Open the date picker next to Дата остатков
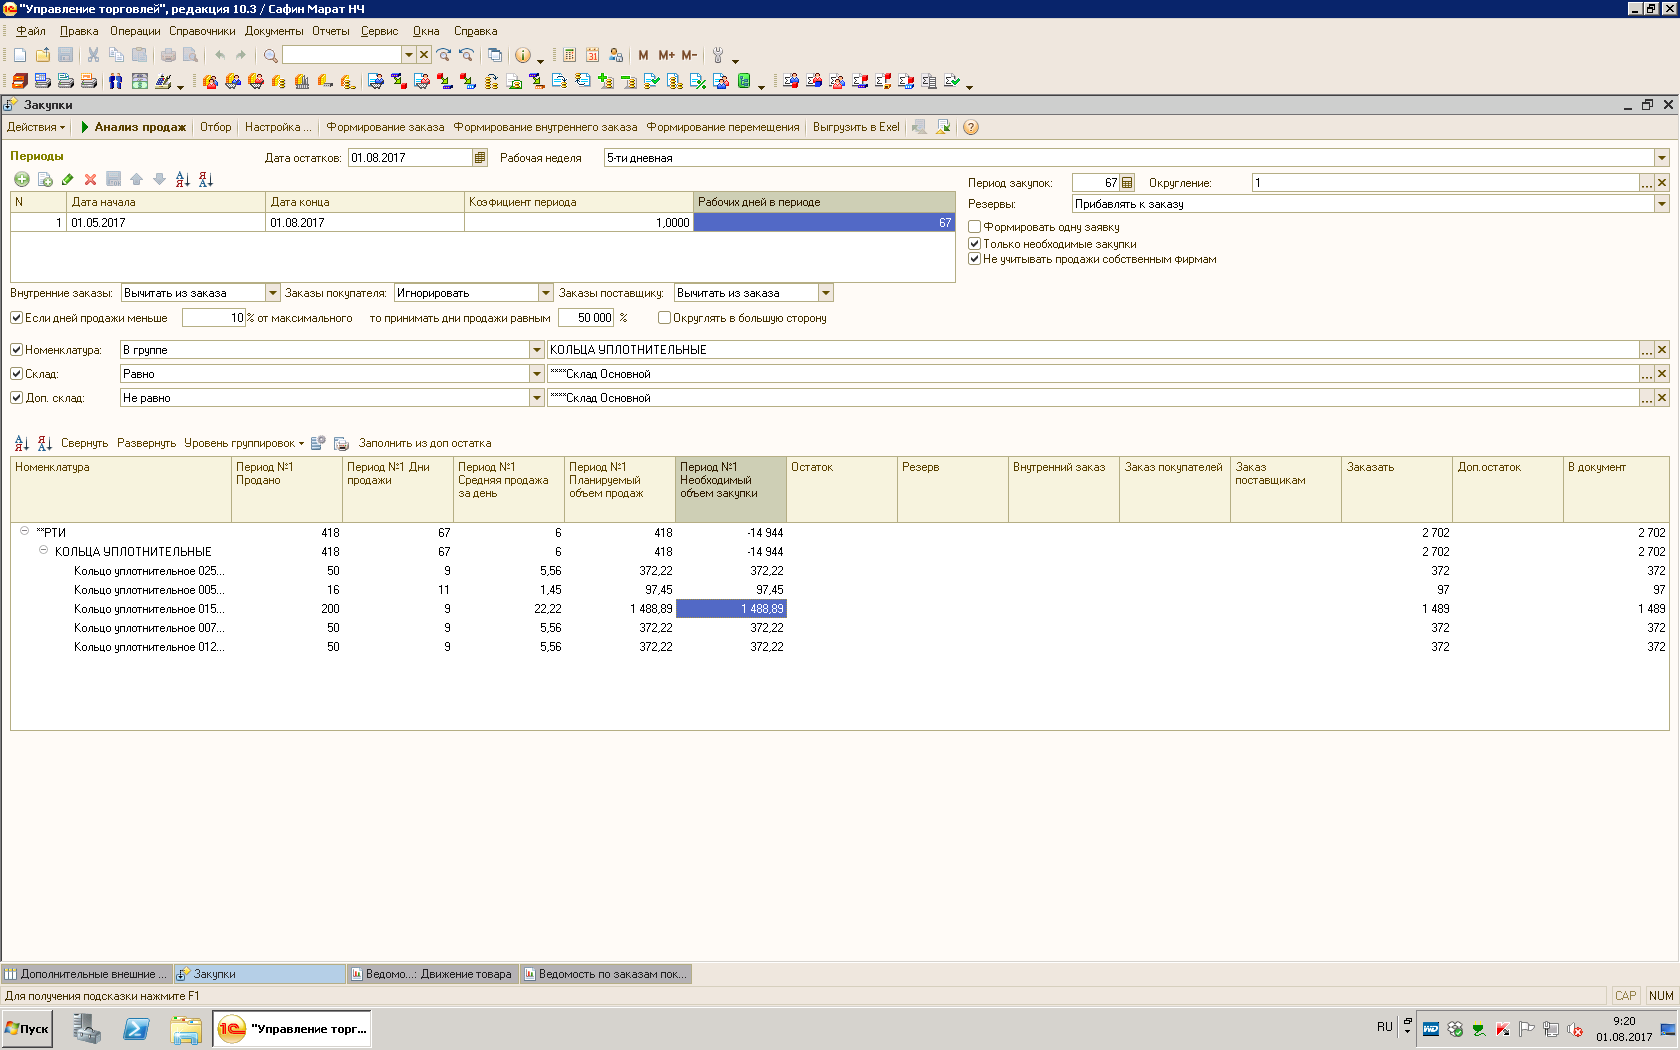Image resolution: width=1680 pixels, height=1050 pixels. [480, 157]
